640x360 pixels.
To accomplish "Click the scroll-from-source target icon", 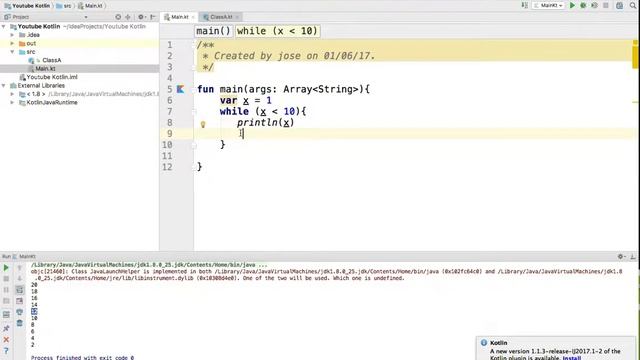I will (x=118, y=17).
